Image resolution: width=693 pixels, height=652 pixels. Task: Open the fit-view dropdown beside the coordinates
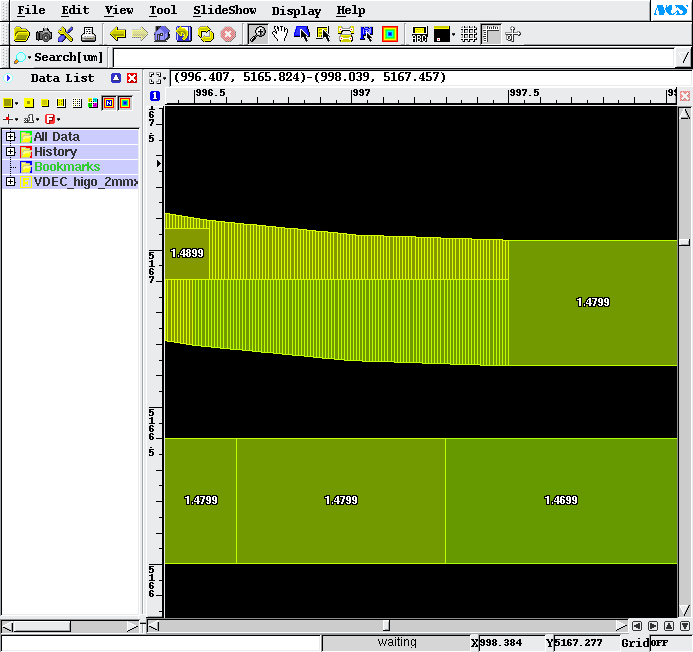[157, 78]
